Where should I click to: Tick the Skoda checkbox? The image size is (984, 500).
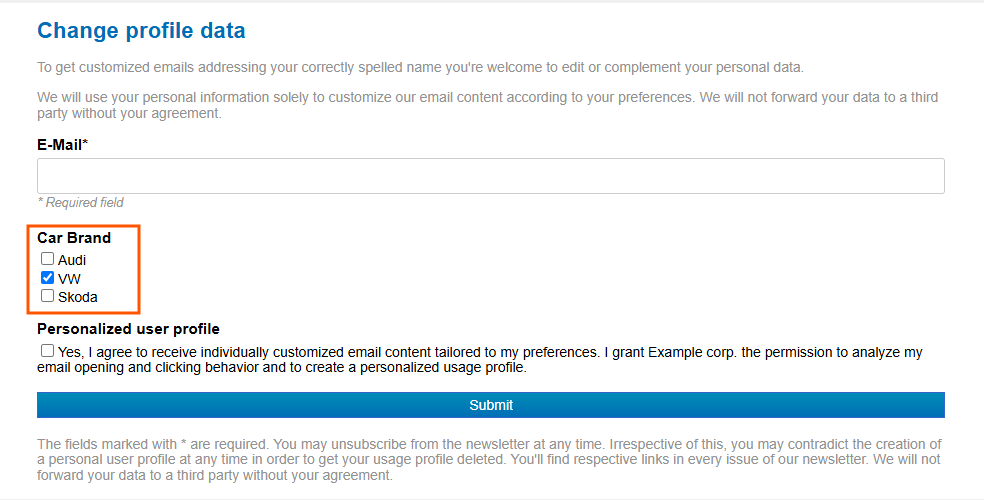pyautogui.click(x=48, y=296)
